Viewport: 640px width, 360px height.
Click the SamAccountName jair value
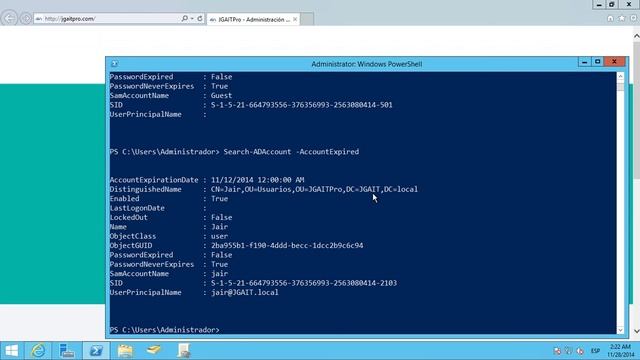tap(220, 274)
